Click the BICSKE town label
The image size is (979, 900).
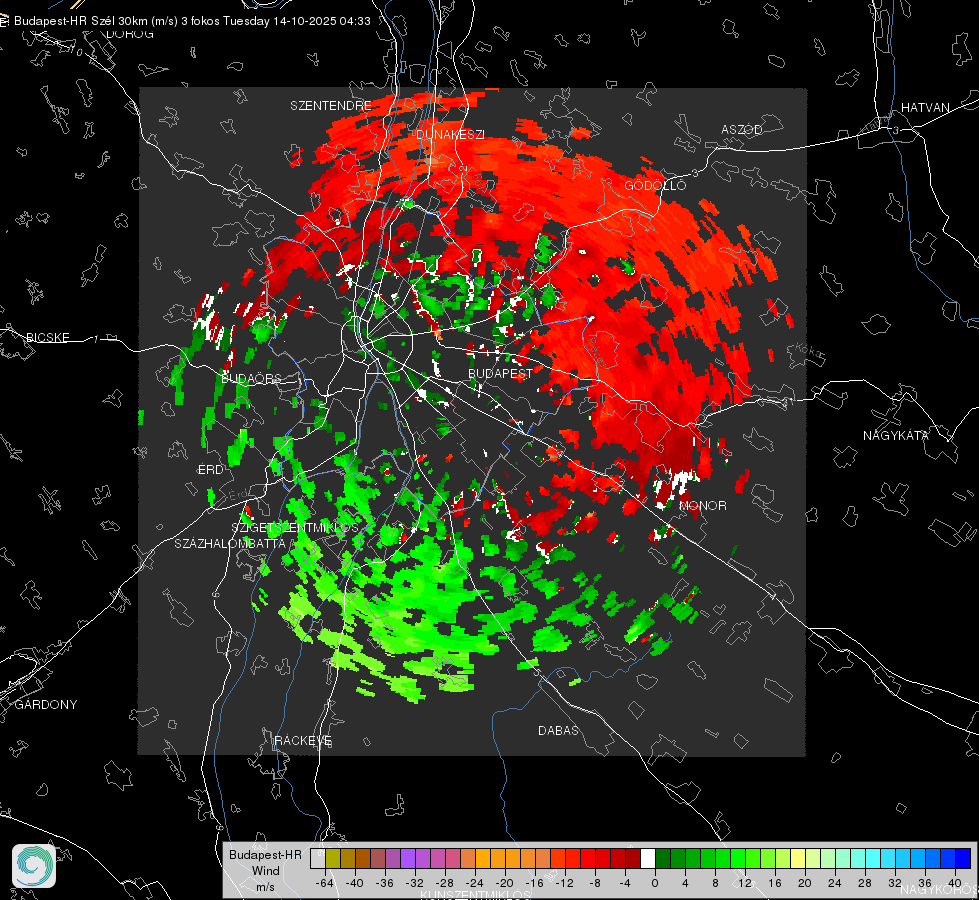click(x=47, y=337)
